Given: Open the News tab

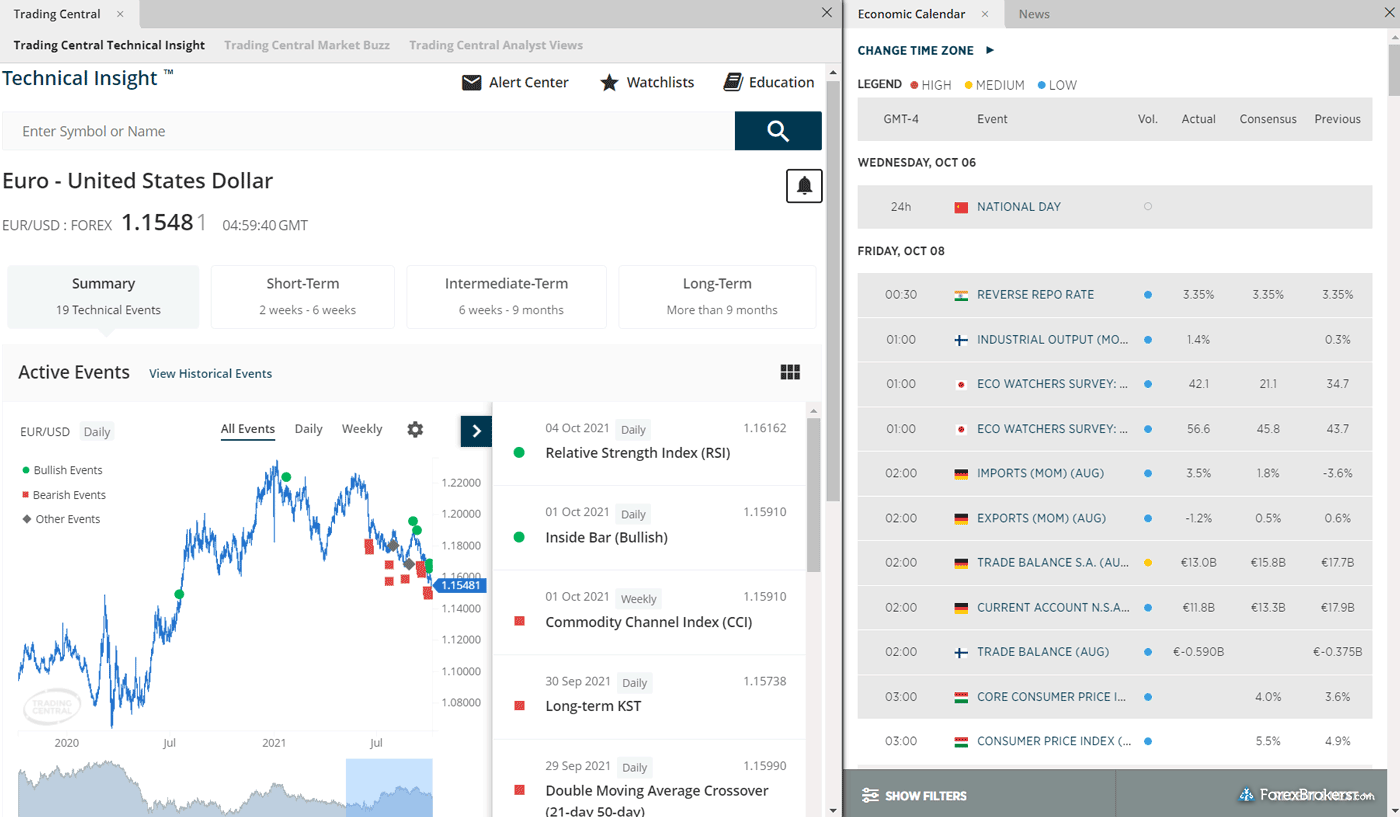Looking at the screenshot, I should [1034, 14].
